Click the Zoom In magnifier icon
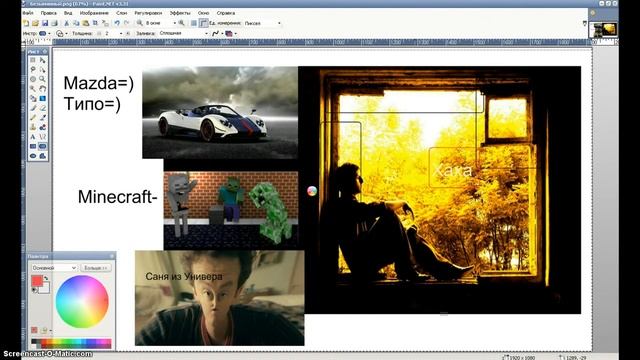This screenshot has height=360, width=640. click(182, 23)
